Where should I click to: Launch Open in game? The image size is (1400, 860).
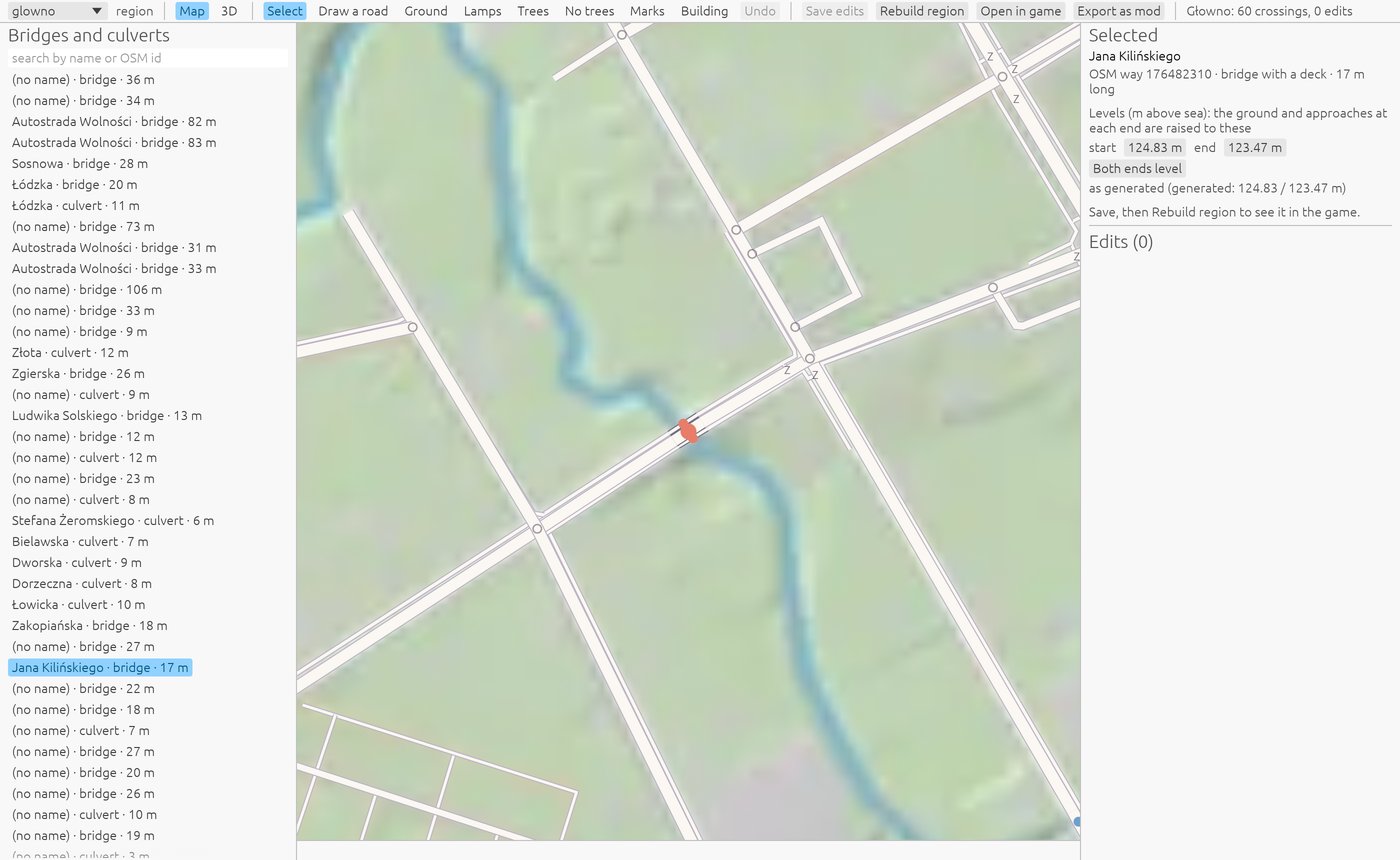point(1021,11)
